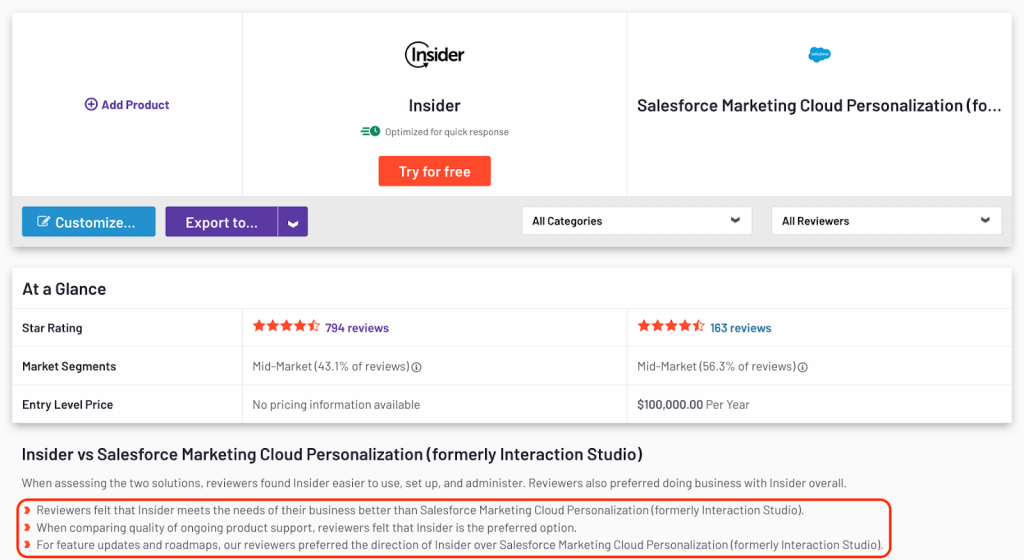Click the Try for free button
Image resolution: width=1024 pixels, height=560 pixels.
[x=434, y=171]
